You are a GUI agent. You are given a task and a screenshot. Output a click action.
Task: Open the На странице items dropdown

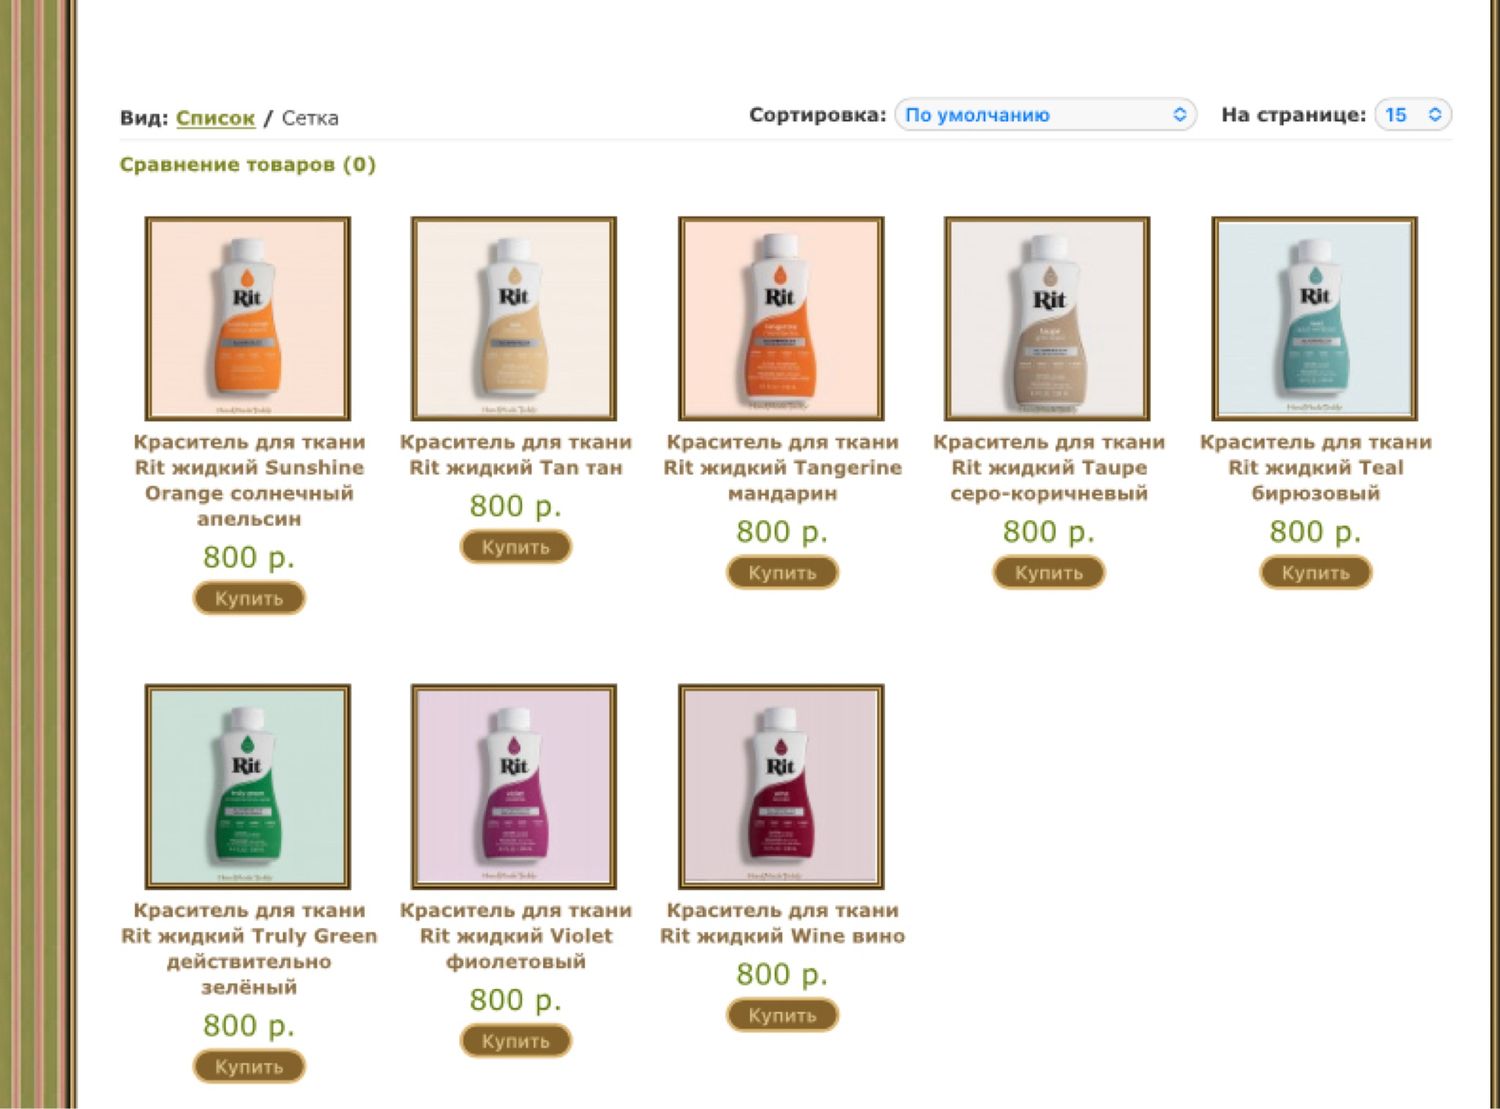pyautogui.click(x=1413, y=115)
